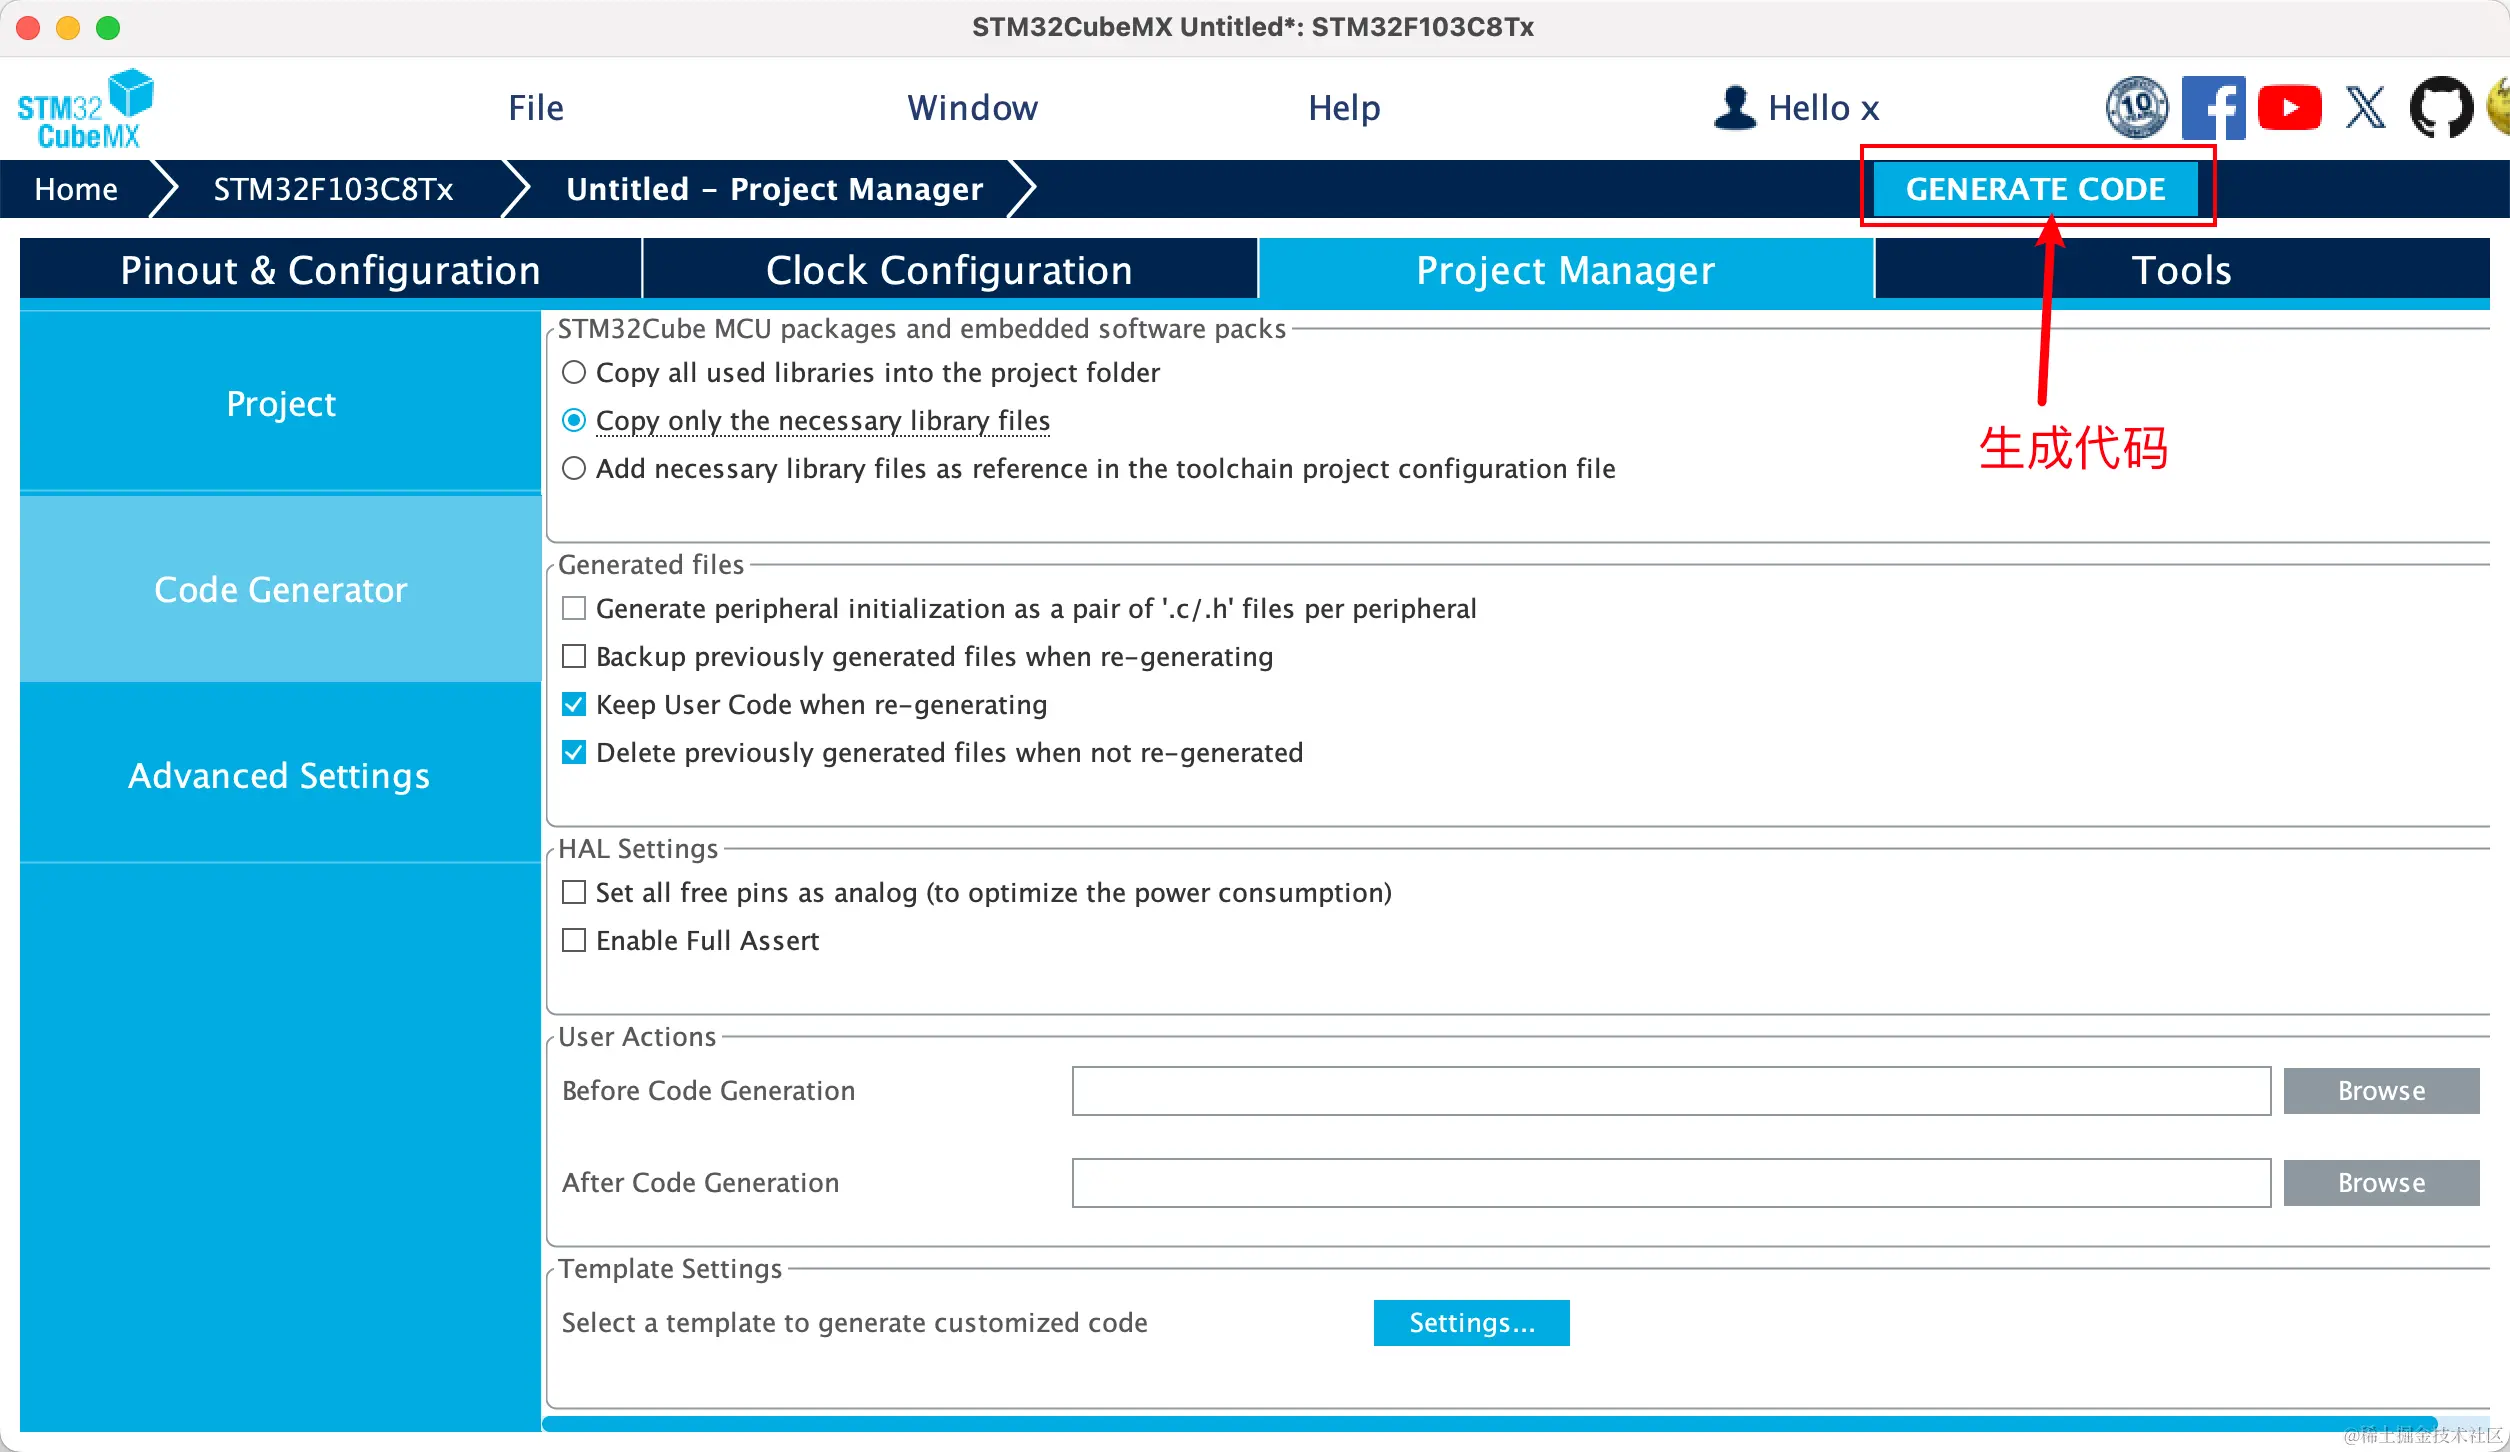Click the 'STM32Cube MCU packages and embedded software packs' title
The width and height of the screenshot is (2510, 1452).
coord(922,328)
